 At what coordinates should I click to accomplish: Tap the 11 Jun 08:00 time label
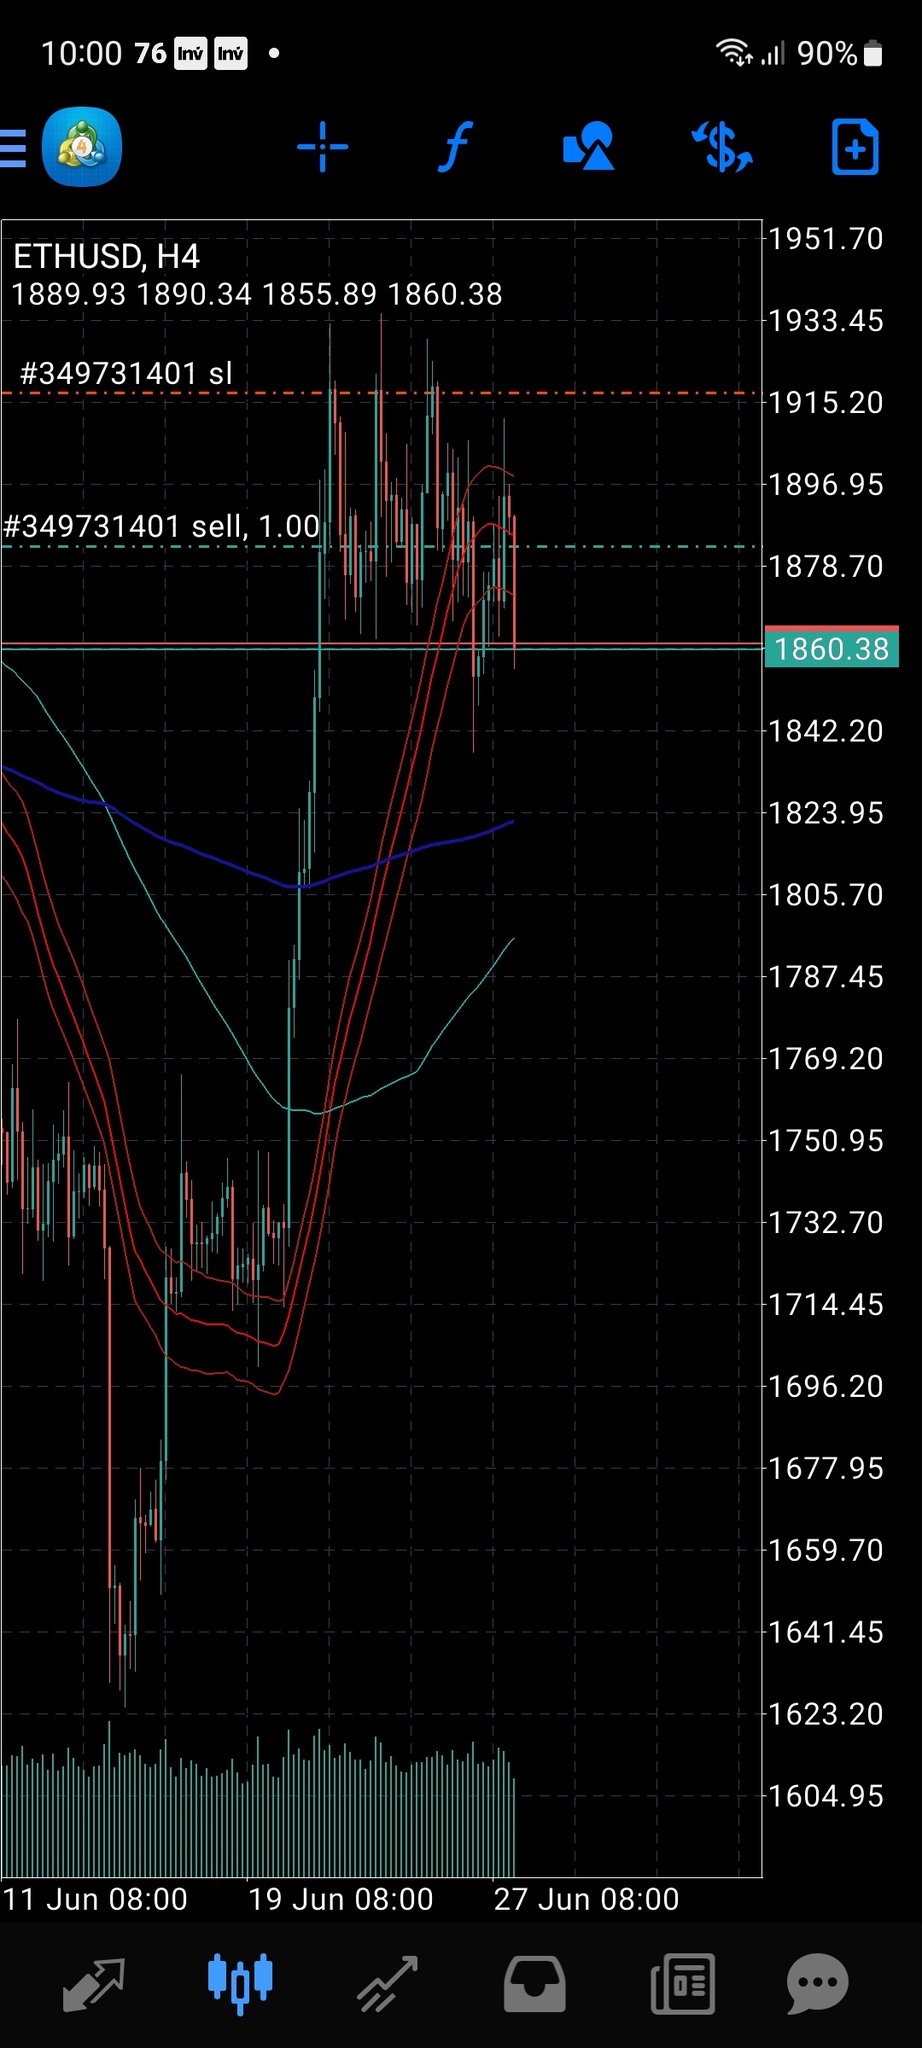95,1899
